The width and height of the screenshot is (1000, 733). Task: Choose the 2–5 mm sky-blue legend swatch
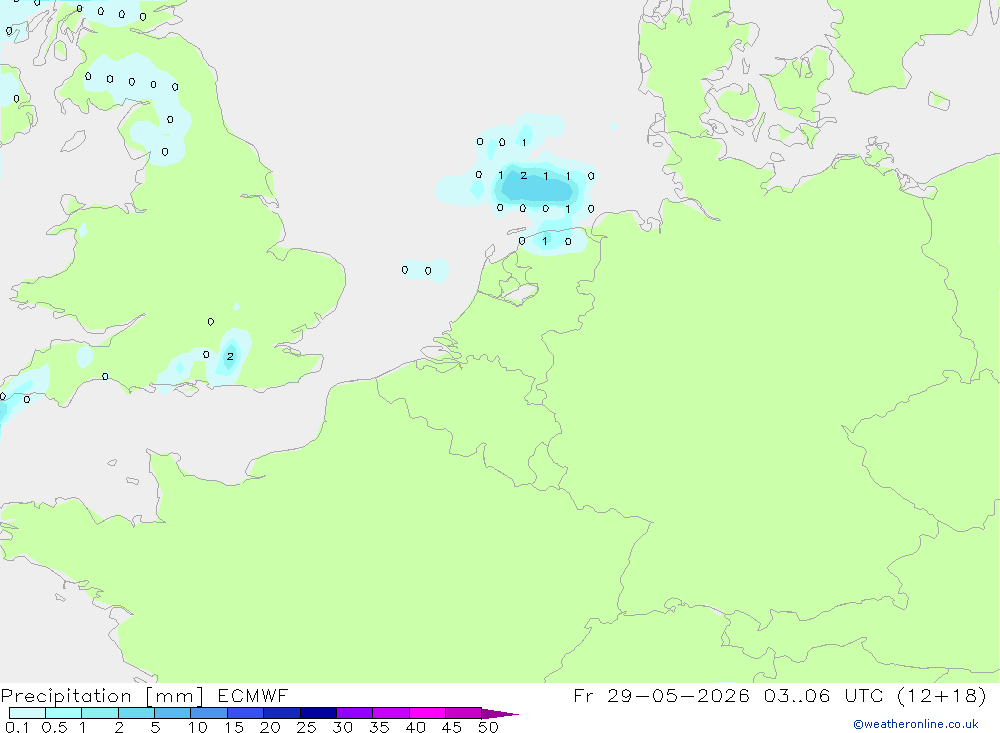pyautogui.click(x=136, y=713)
